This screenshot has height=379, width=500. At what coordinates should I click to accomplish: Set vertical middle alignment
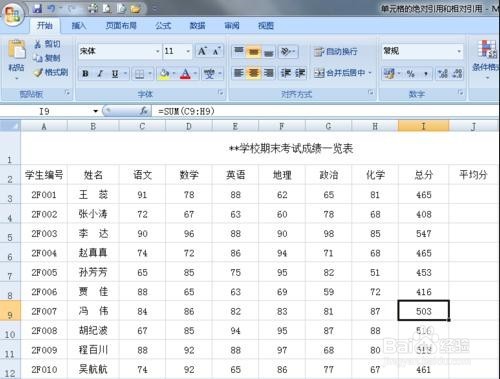click(254, 51)
